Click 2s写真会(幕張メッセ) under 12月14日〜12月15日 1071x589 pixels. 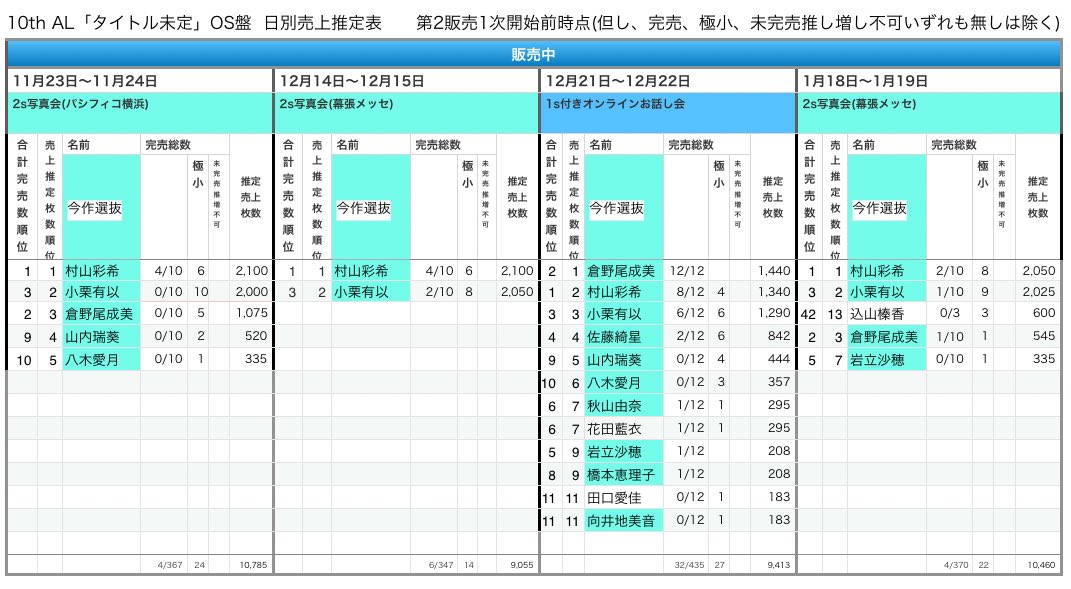pyautogui.click(x=337, y=104)
